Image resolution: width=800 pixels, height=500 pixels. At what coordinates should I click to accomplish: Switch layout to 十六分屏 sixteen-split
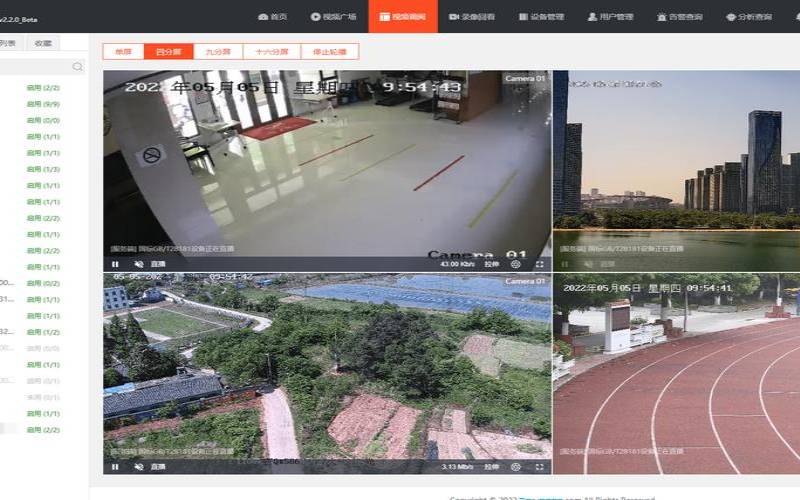point(272,52)
